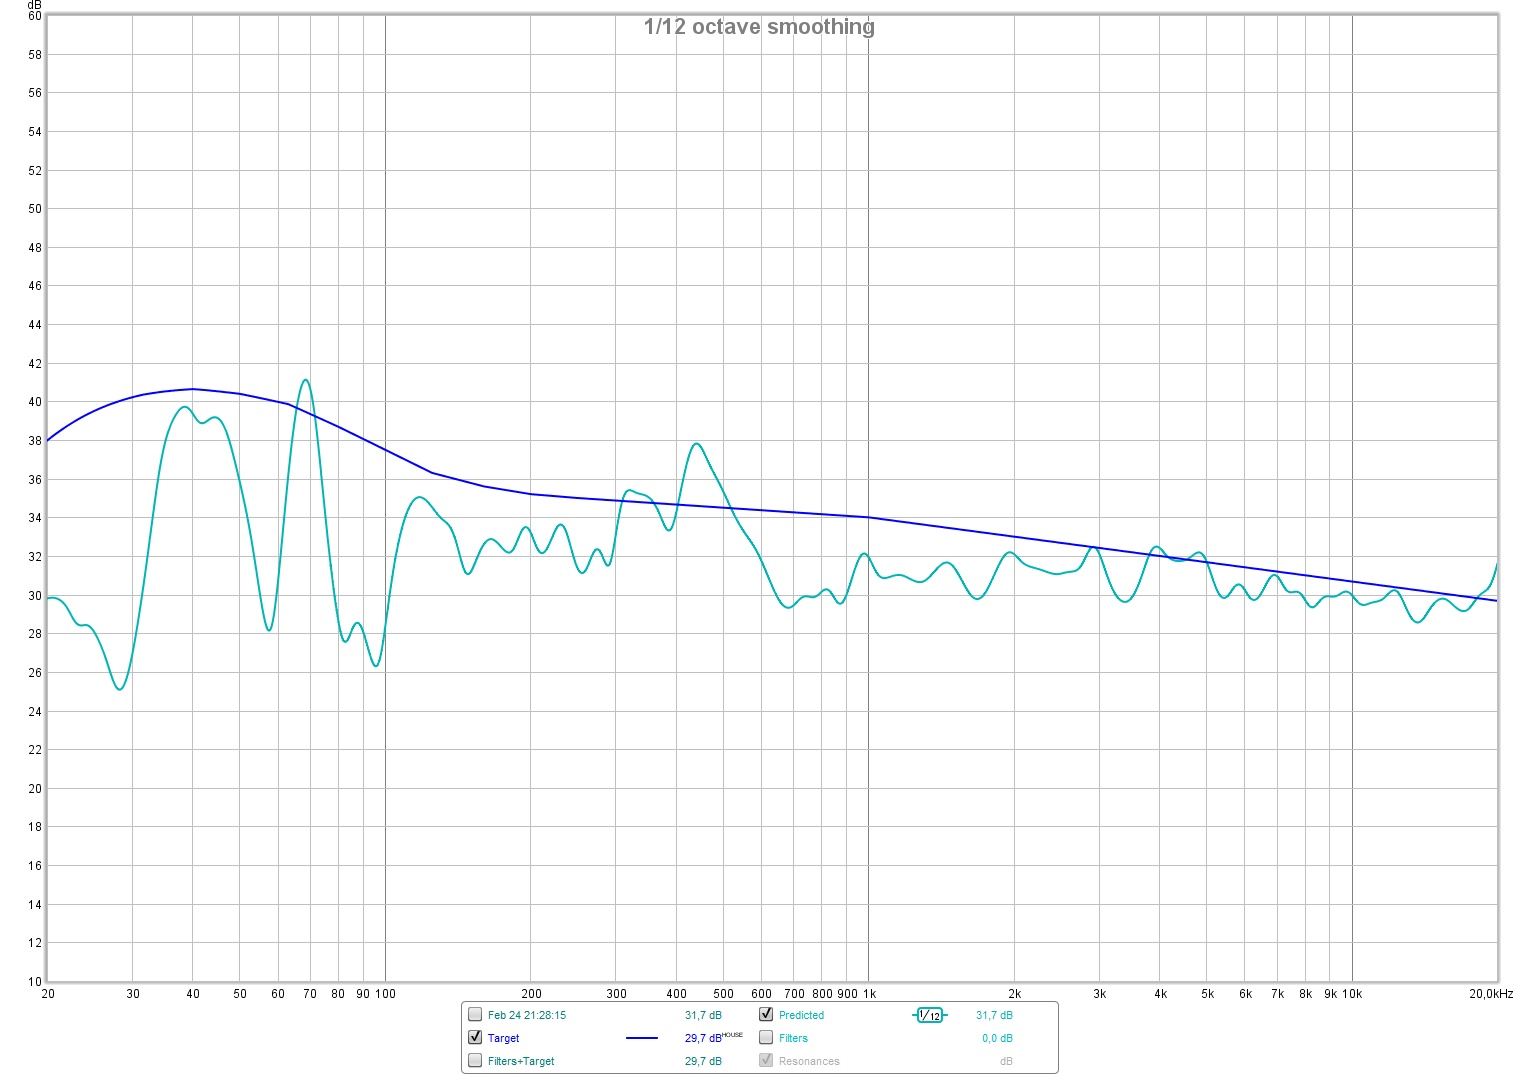Click the 20,0kHz frequency axis end label

1490,994
